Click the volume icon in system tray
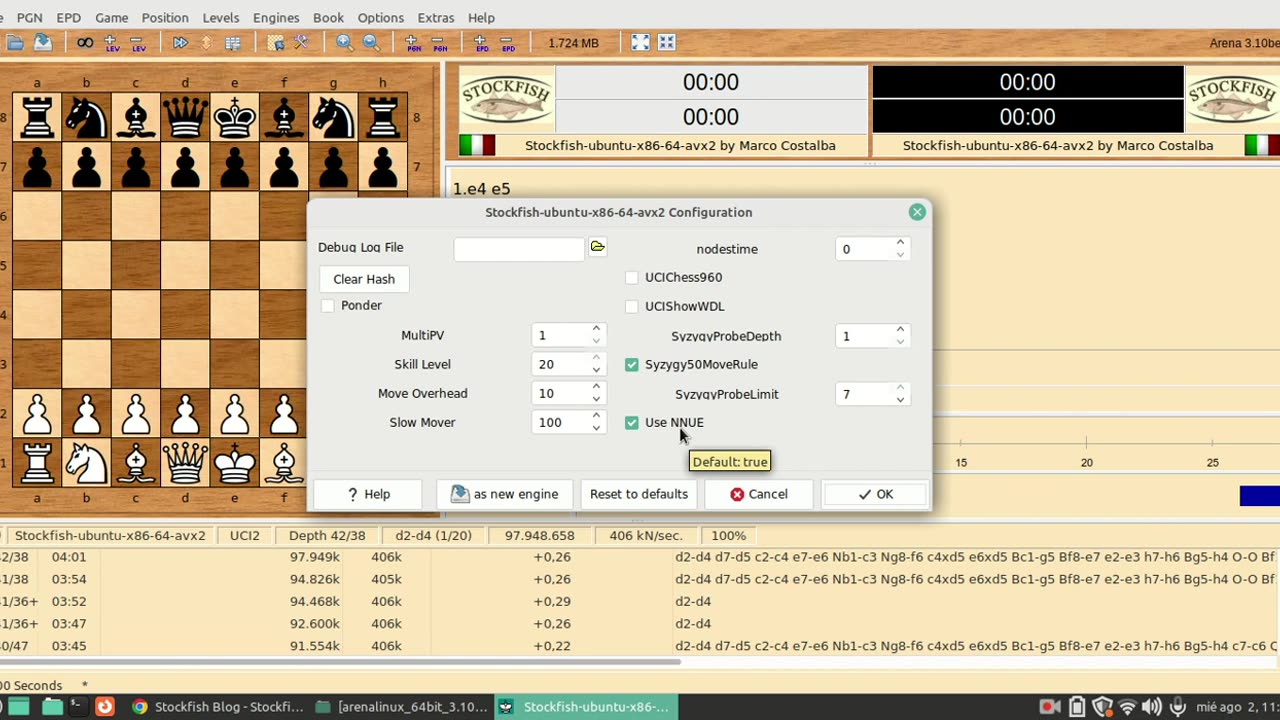 (1152, 707)
